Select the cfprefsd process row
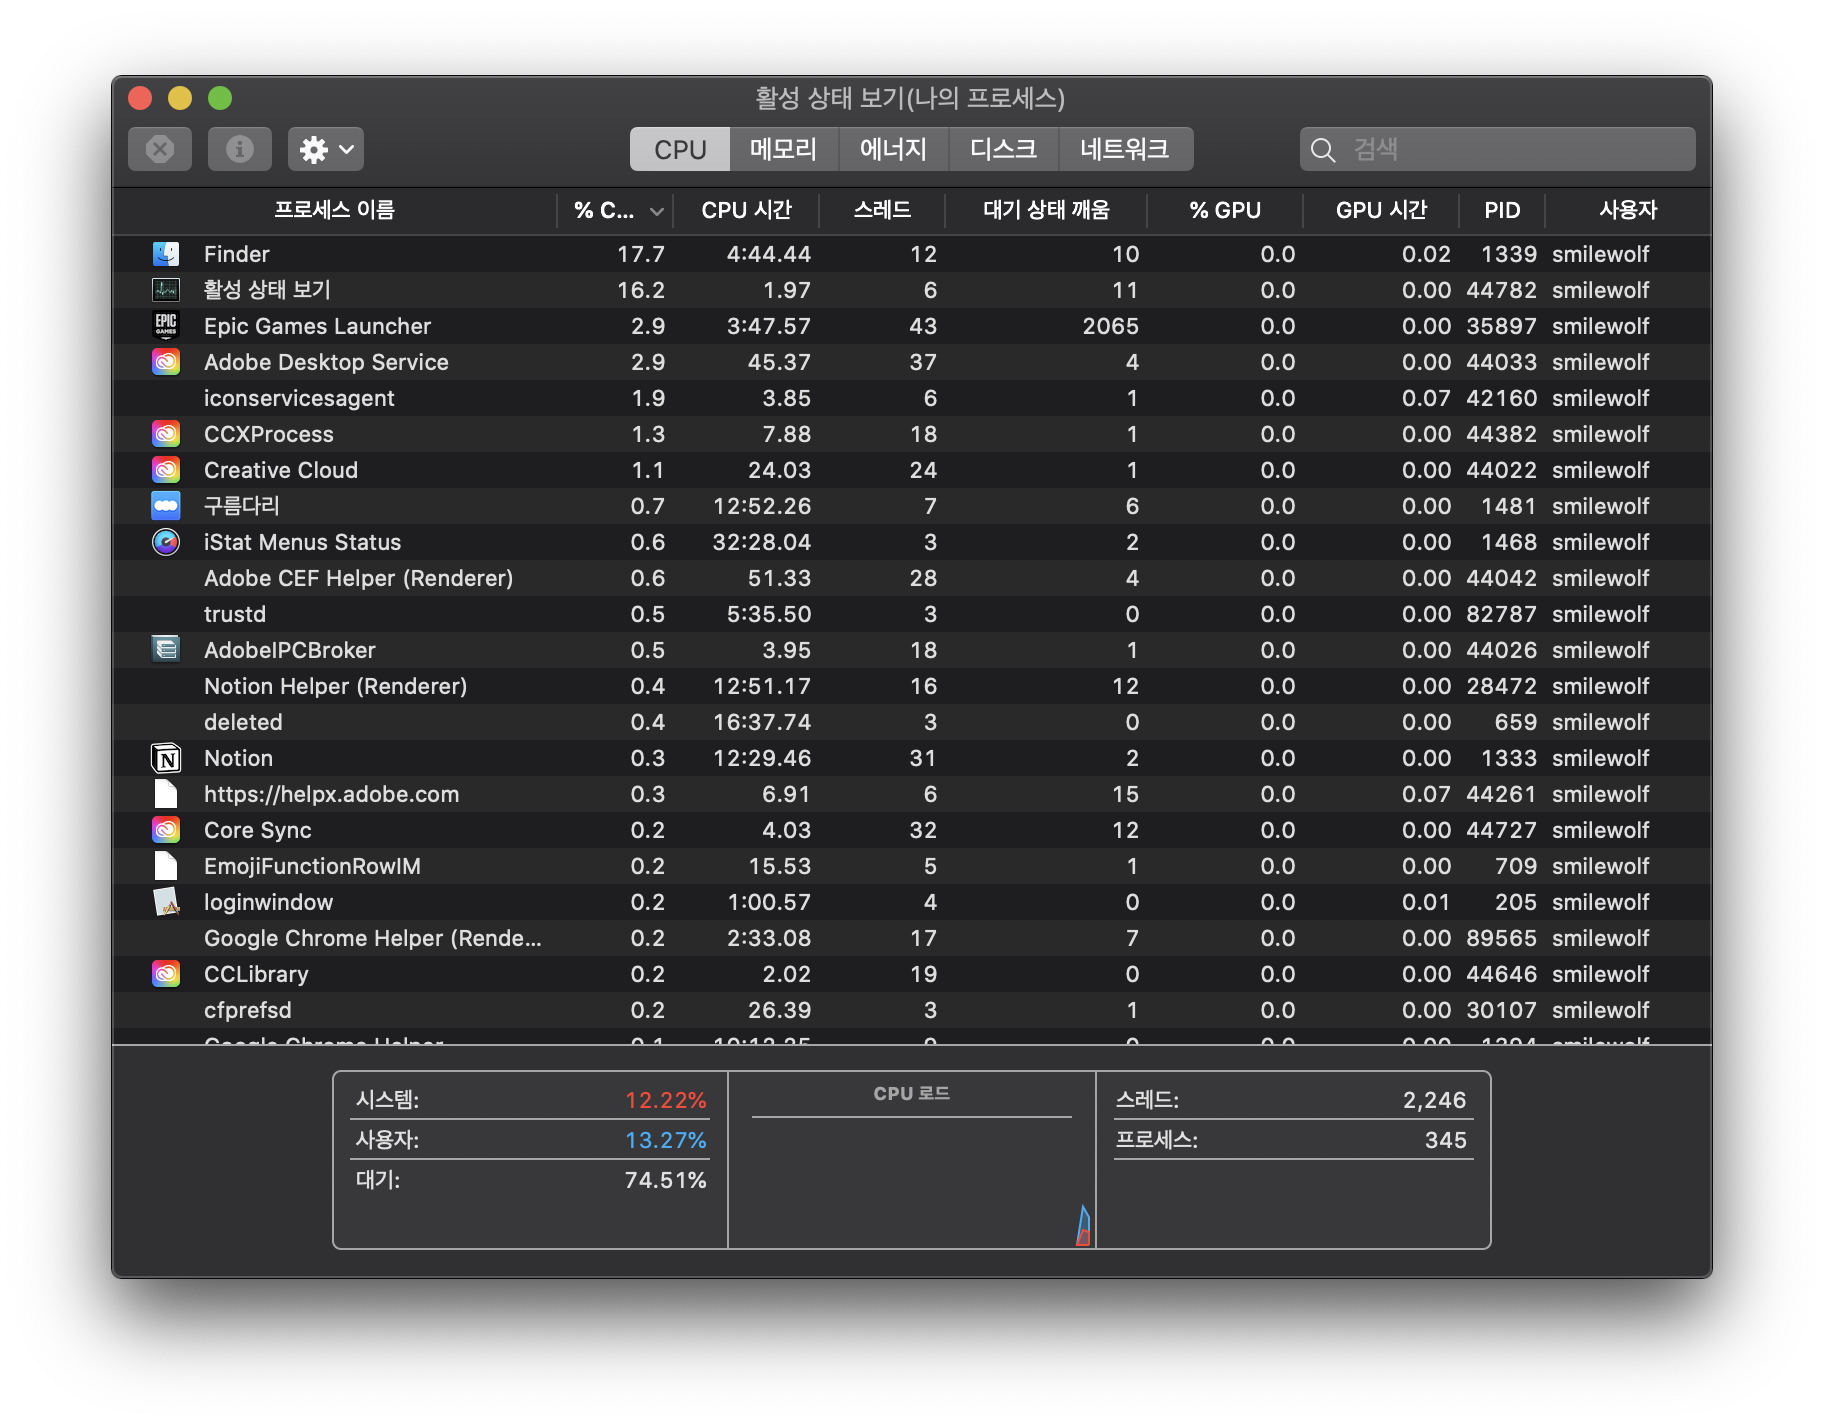The image size is (1824, 1426). [x=912, y=1010]
